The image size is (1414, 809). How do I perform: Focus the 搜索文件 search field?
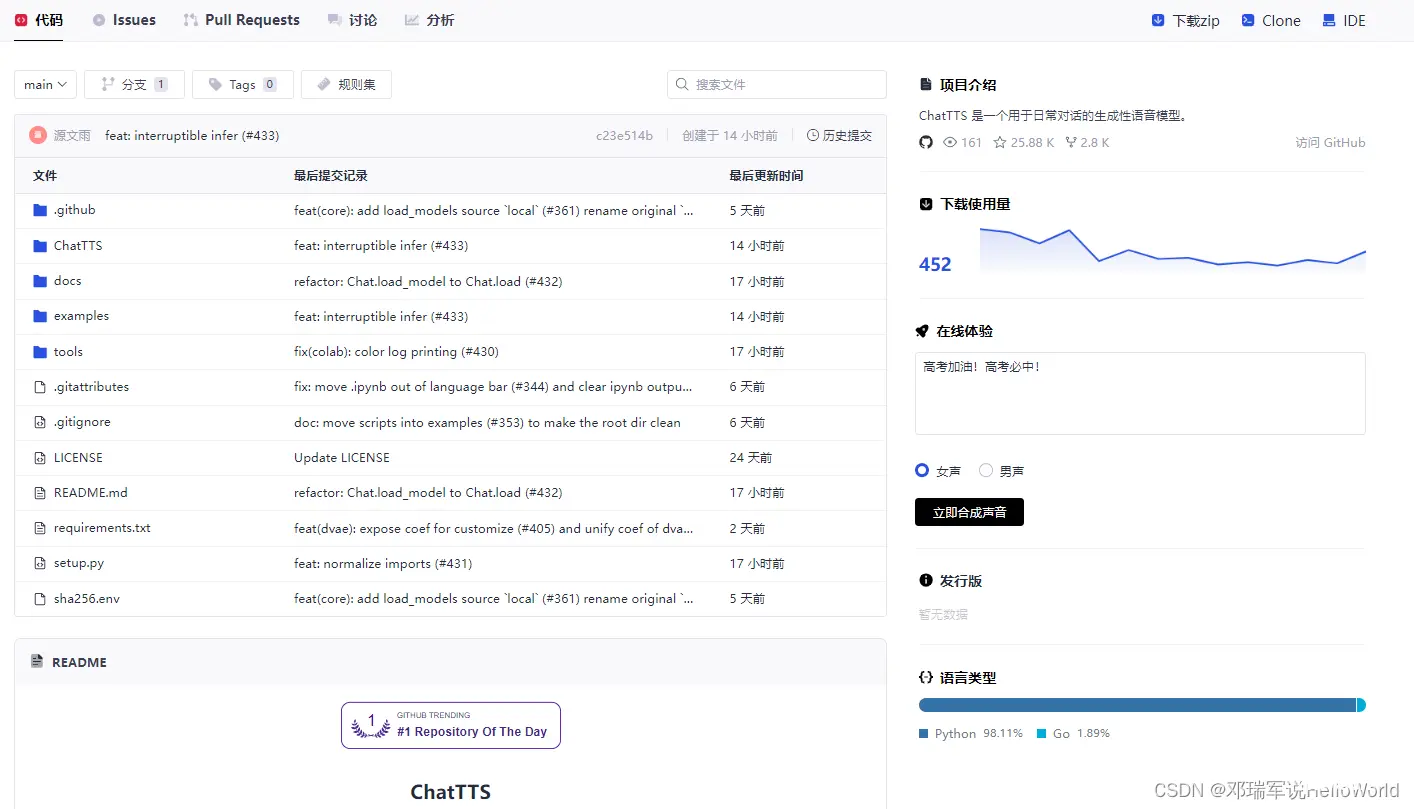click(x=777, y=85)
